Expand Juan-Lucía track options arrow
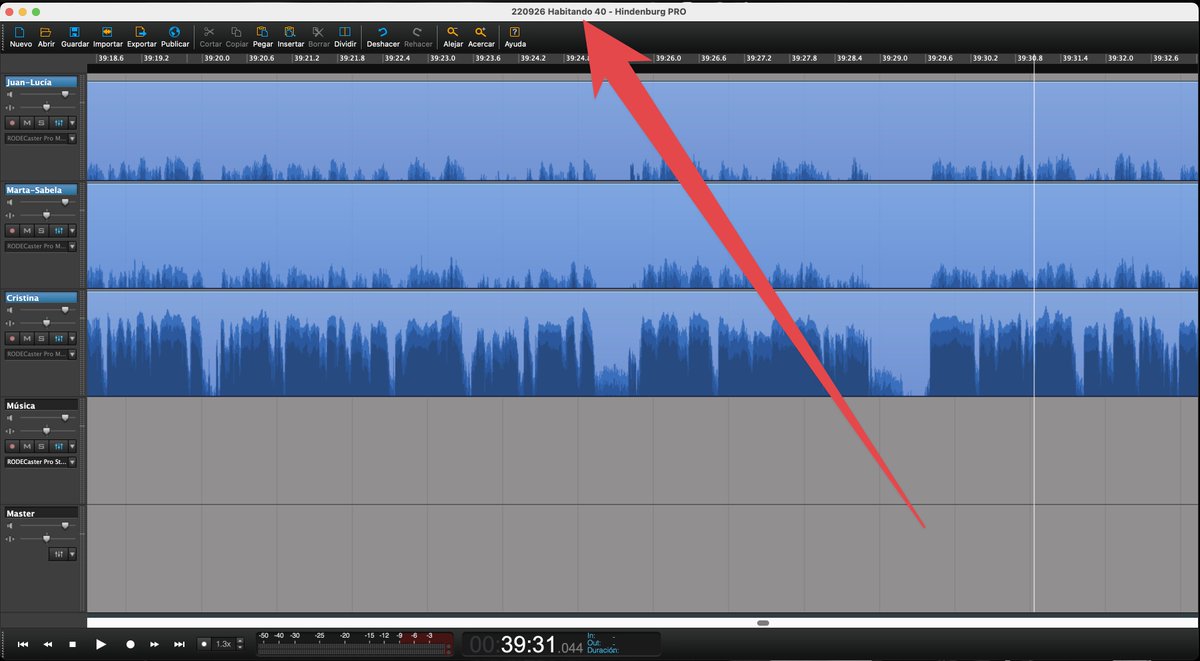 [x=72, y=122]
